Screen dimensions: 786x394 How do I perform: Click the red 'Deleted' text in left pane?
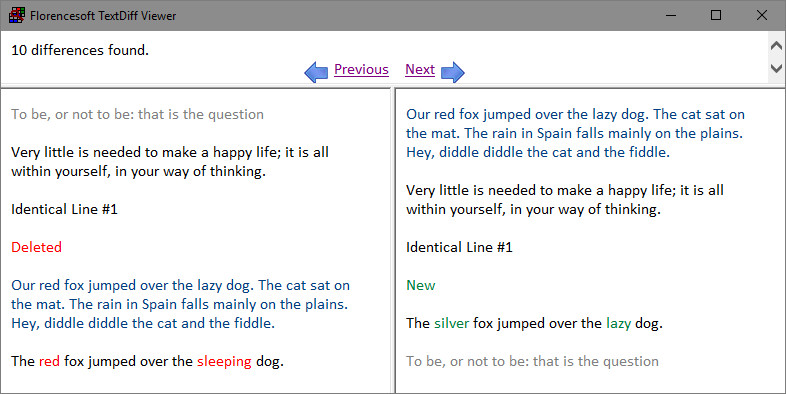click(x=37, y=247)
